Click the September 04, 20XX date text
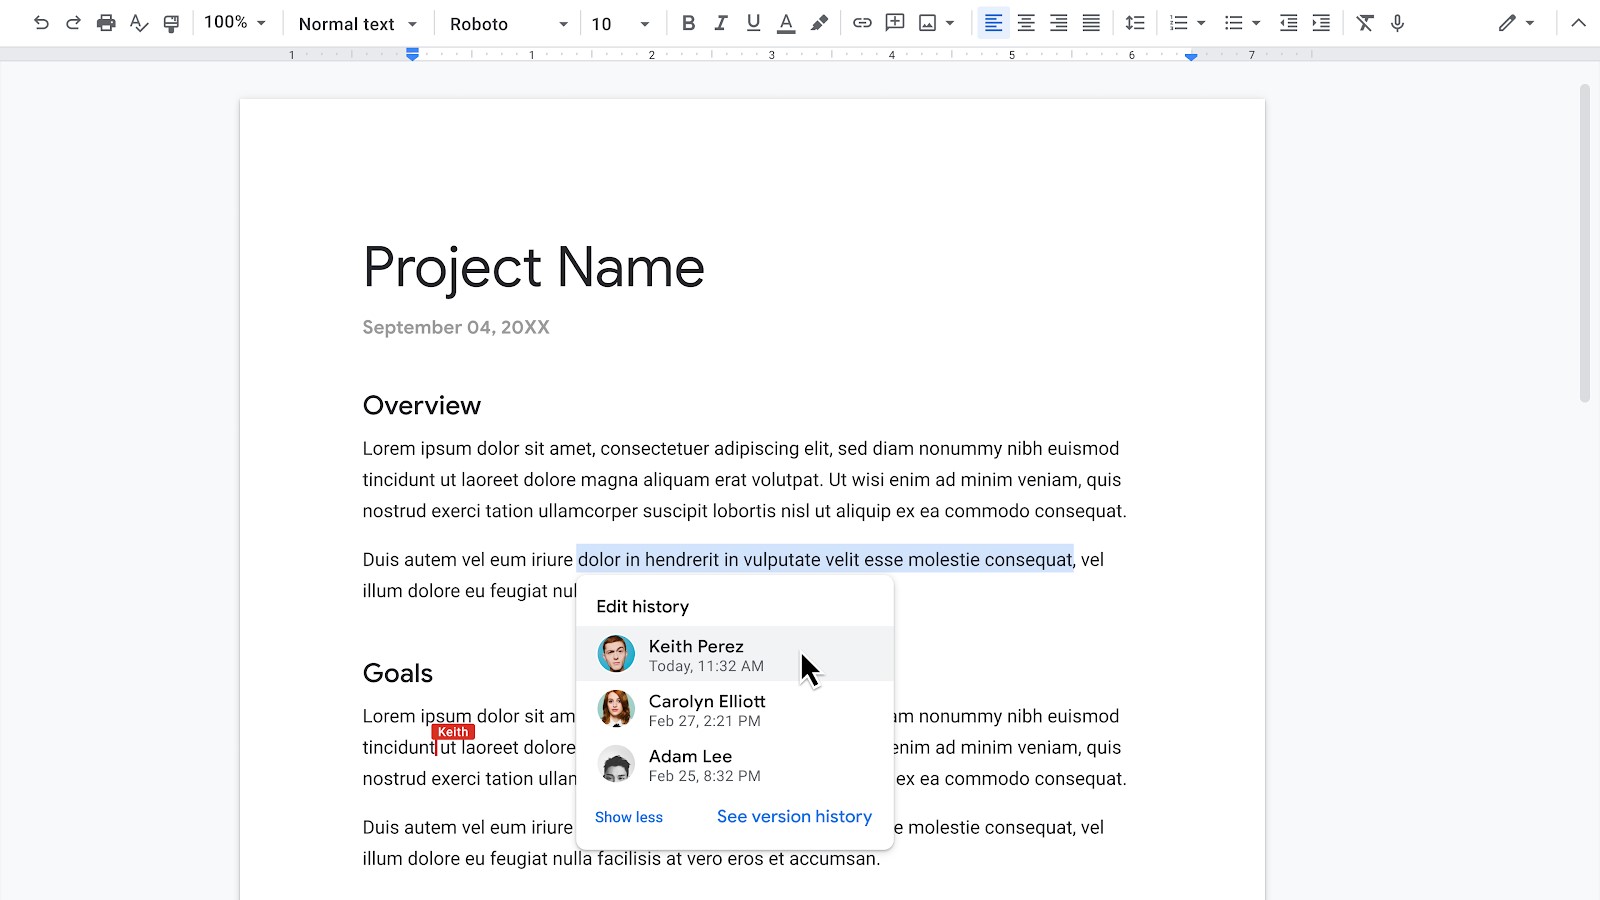This screenshot has height=900, width=1600. [x=456, y=327]
